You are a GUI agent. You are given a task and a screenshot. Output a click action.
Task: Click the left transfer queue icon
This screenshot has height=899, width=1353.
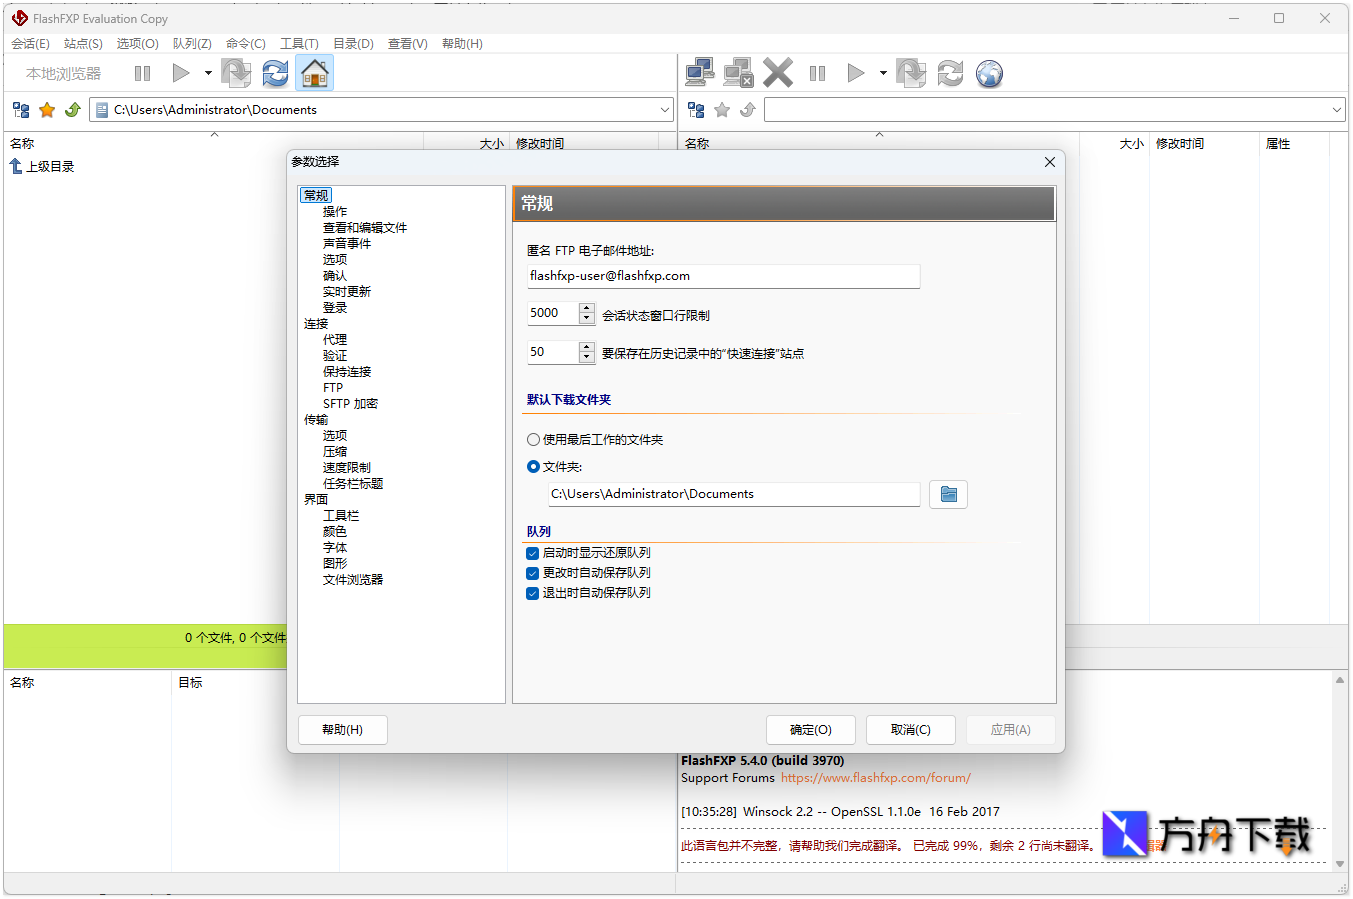point(236,73)
